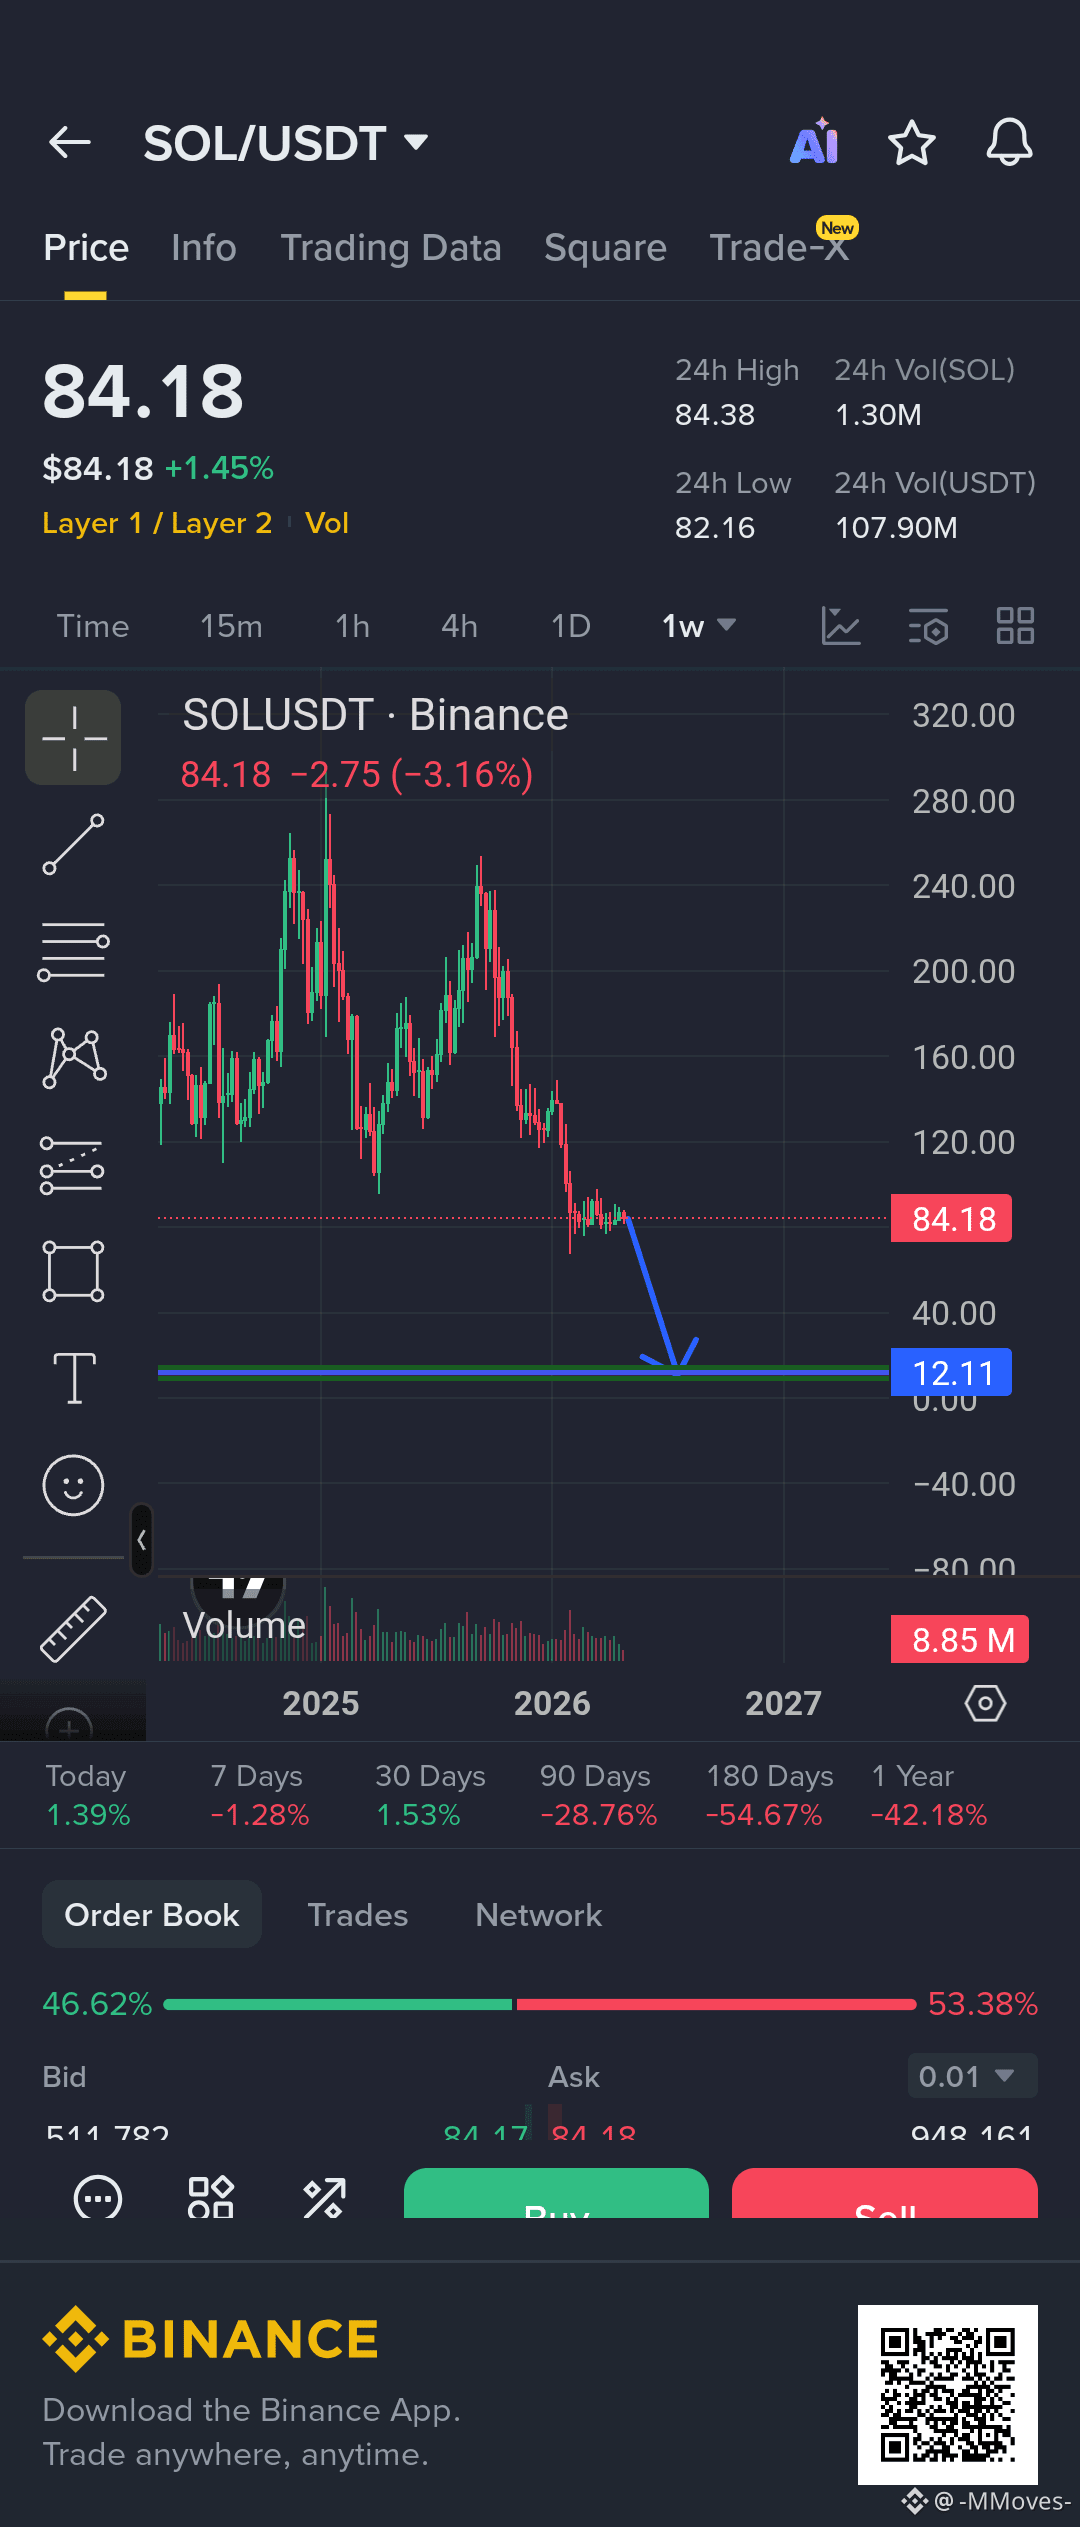Screen dimensions: 1080x2527
Task: Select the 15m chart interval
Action: point(231,626)
